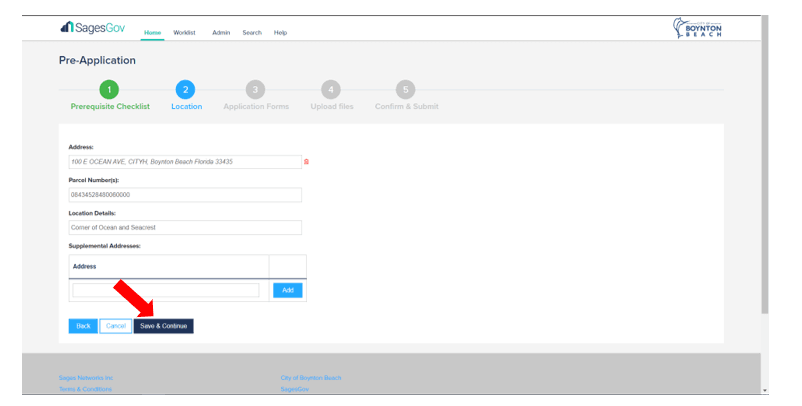Click the Back button
Viewport: 802px width, 406px height.
83,326
